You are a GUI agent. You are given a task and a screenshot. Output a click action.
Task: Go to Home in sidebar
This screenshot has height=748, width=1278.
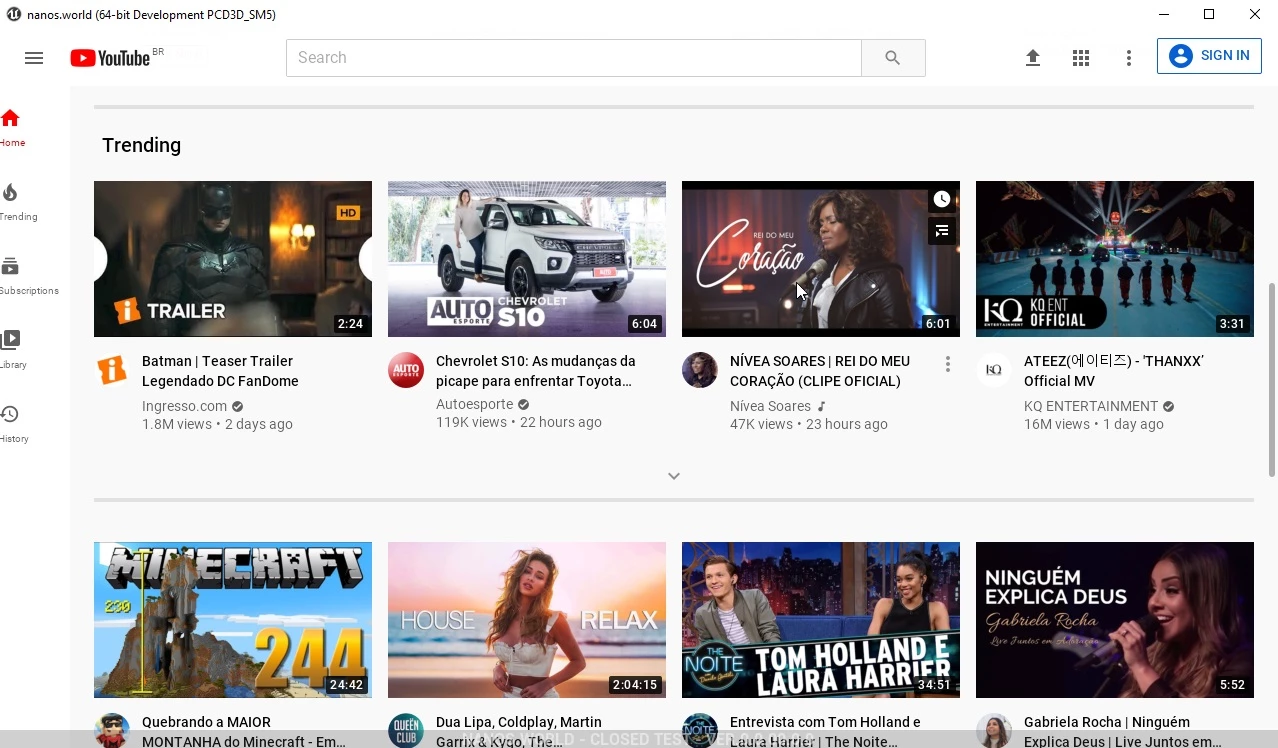12,129
